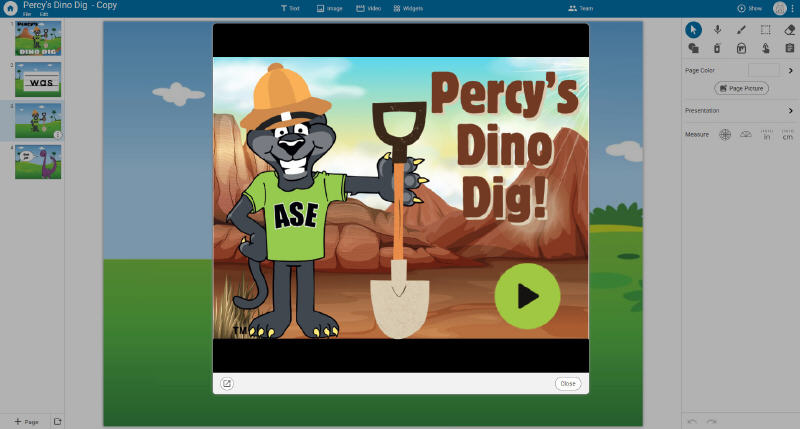The height and width of the screenshot is (429, 800).
Task: Close the video popup dialog
Action: [568, 384]
